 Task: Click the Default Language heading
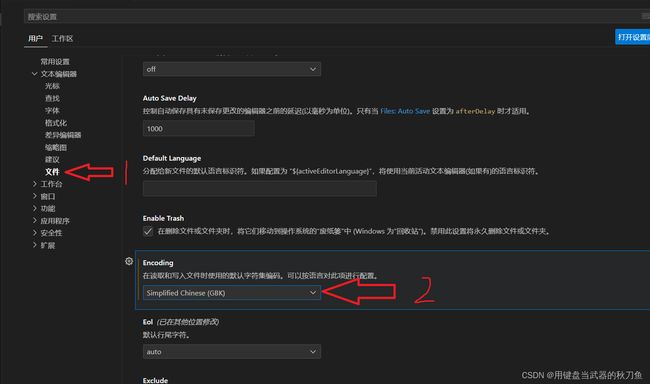coord(172,158)
